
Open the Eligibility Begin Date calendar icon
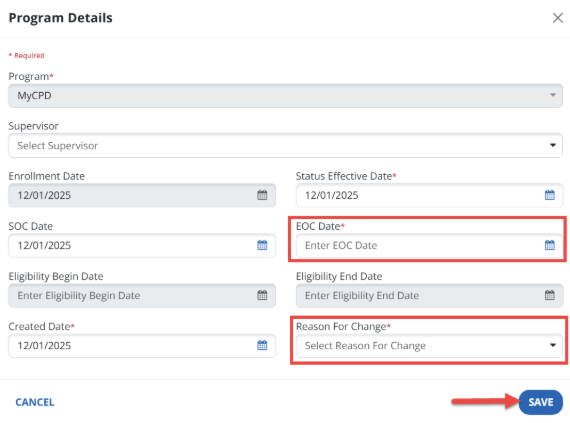coord(262,295)
